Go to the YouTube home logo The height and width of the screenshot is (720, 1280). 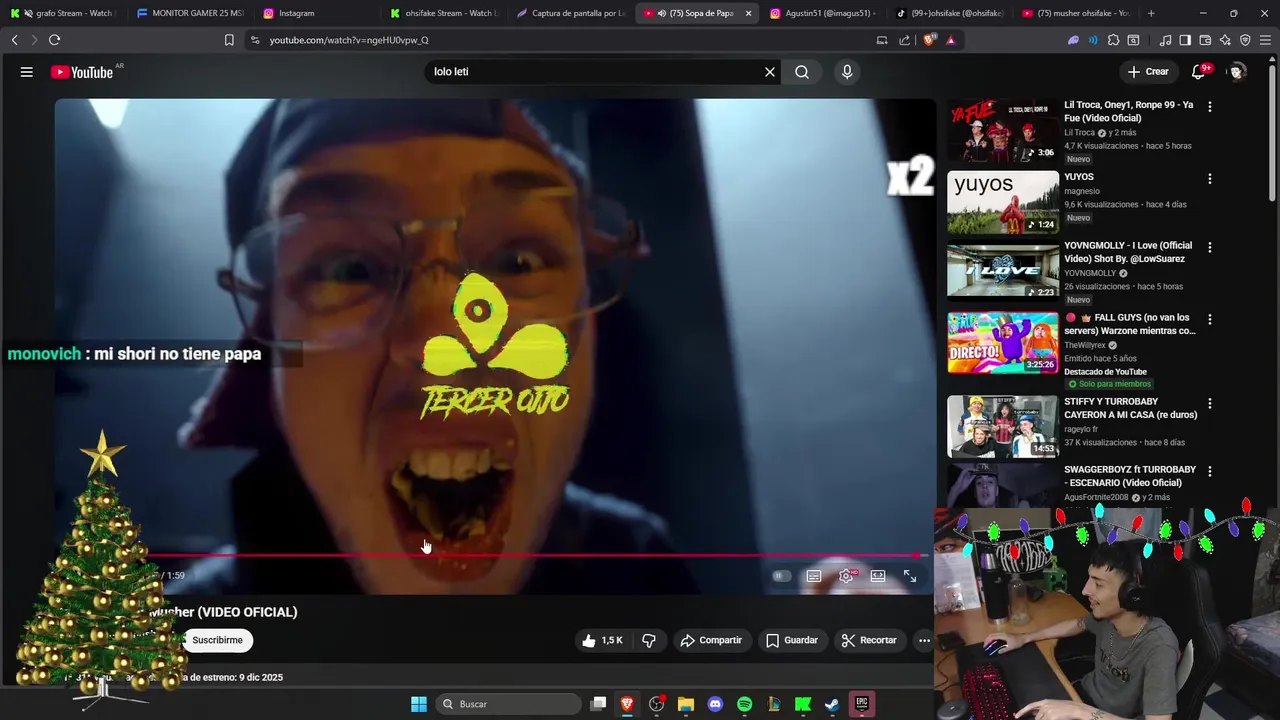(82, 72)
